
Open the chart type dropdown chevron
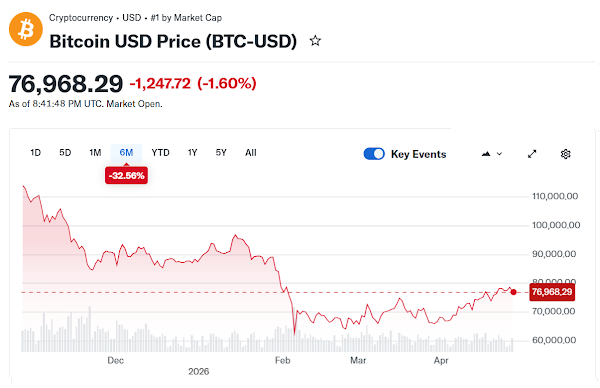(499, 154)
